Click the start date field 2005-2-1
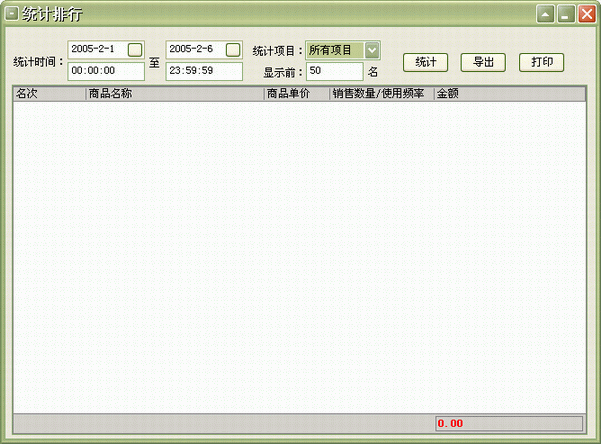This screenshot has width=601, height=444. [97, 49]
